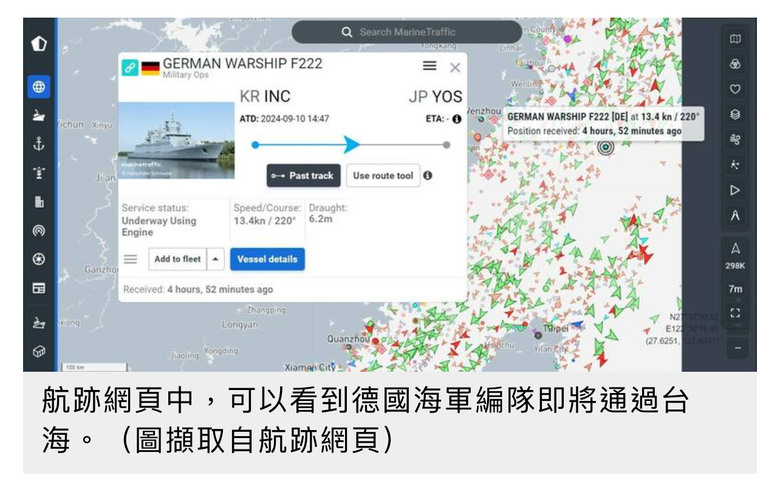Click the MarineTraffic logo icon
Image resolution: width=780 pixels, height=489 pixels.
tap(39, 44)
